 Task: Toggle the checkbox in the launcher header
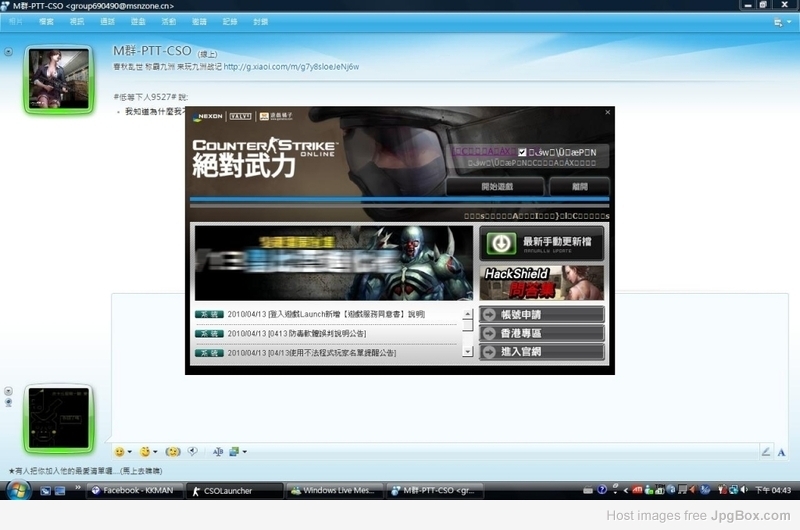(521, 152)
